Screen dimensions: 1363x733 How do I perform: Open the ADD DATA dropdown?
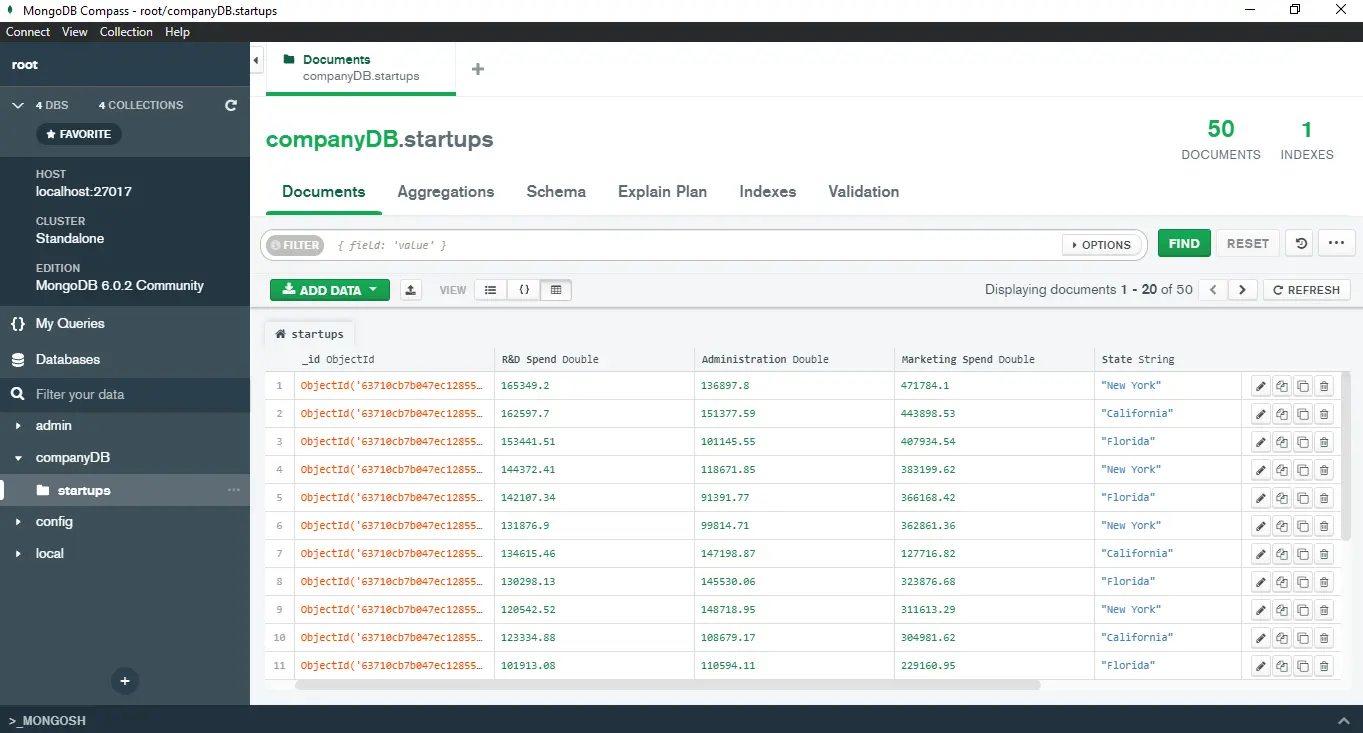[329, 290]
